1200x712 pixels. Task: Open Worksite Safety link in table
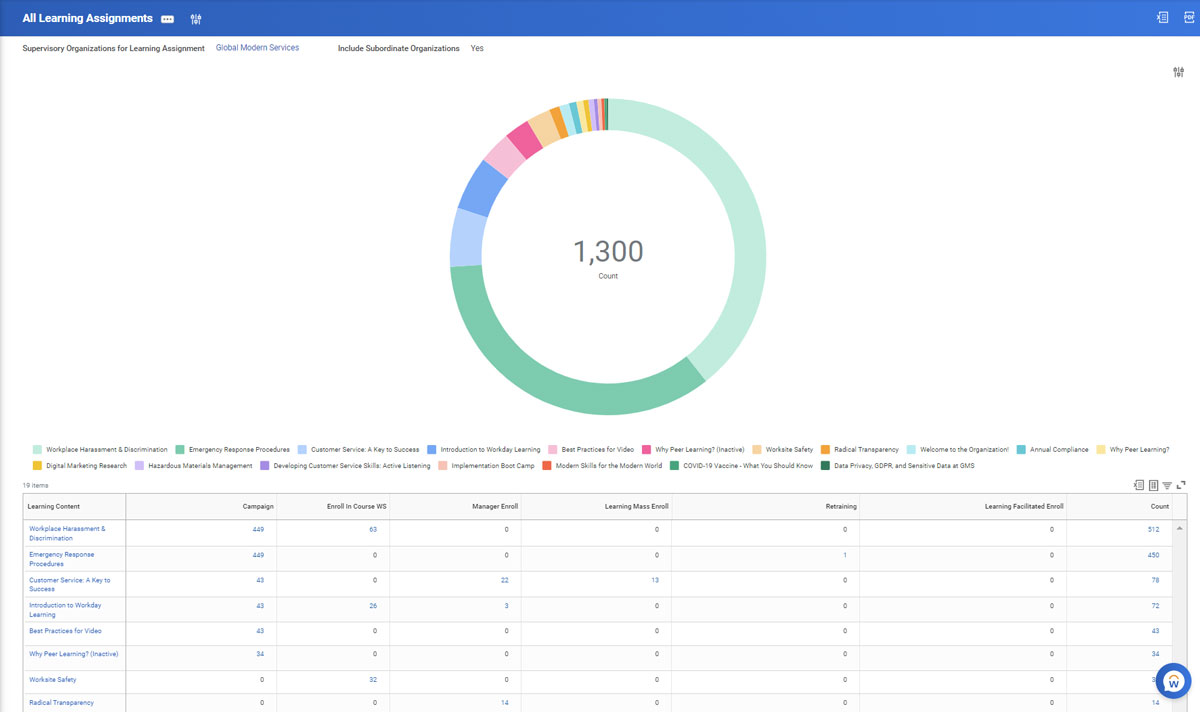point(52,680)
